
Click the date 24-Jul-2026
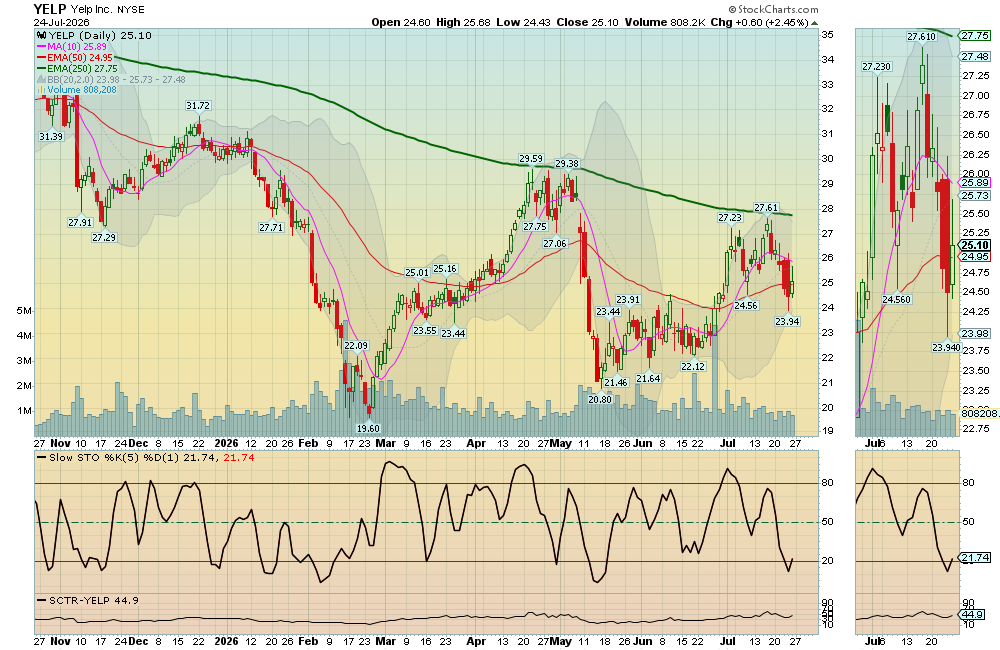click(61, 22)
